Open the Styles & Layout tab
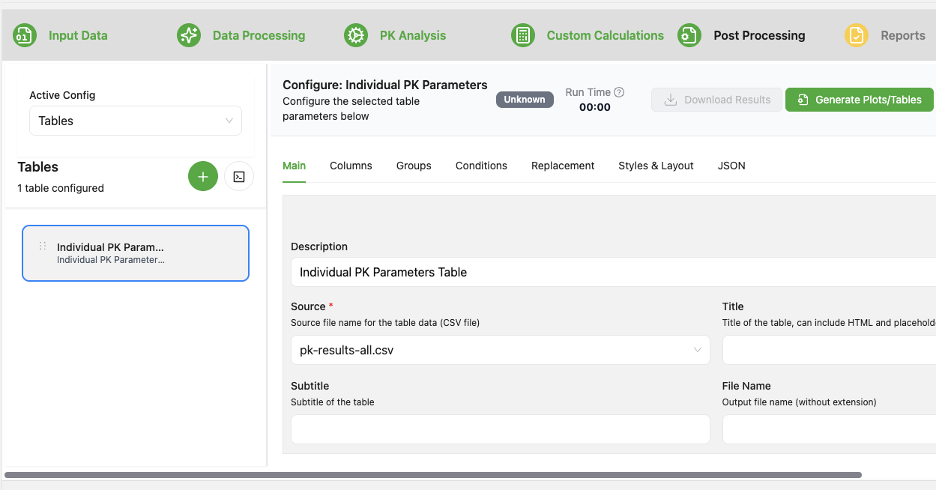Image resolution: width=936 pixels, height=490 pixels. [x=656, y=166]
